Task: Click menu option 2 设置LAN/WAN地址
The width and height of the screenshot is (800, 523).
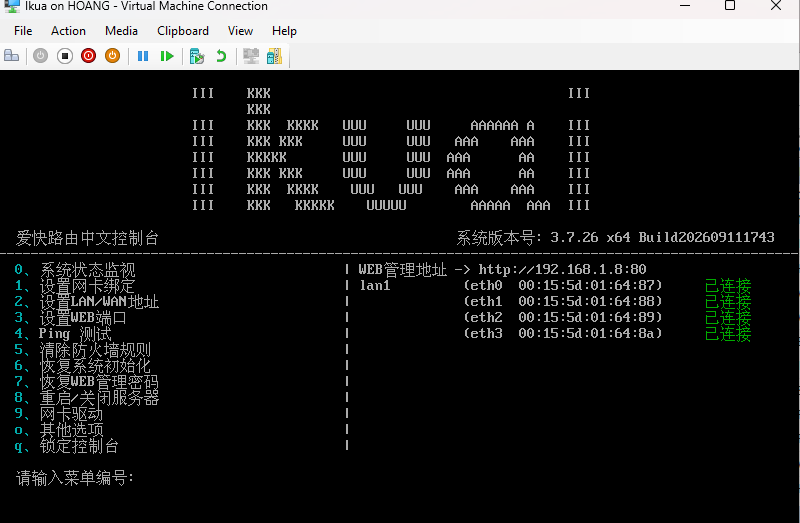Action: [87, 302]
